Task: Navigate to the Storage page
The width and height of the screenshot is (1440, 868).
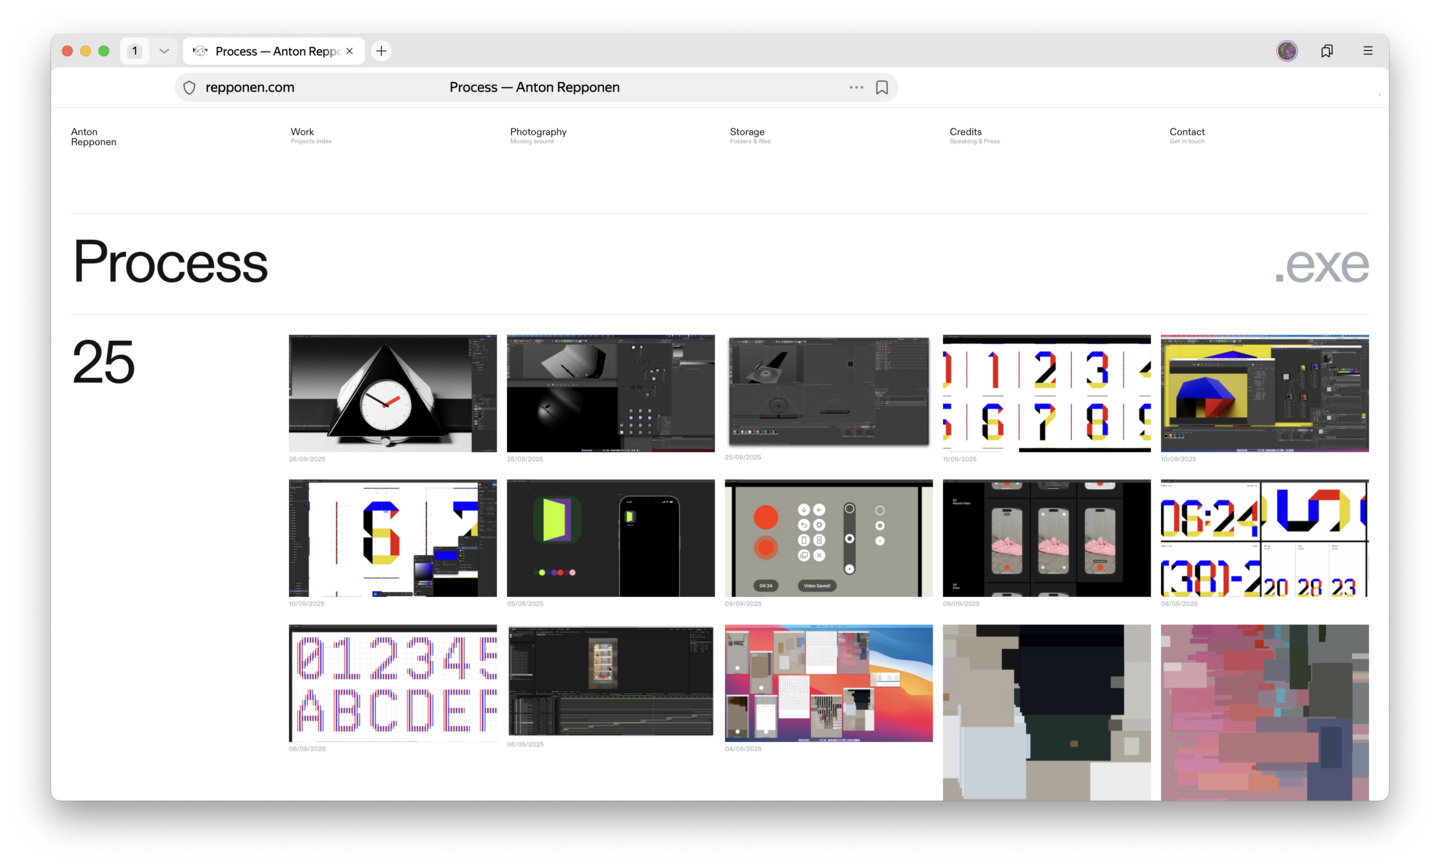Action: point(747,132)
